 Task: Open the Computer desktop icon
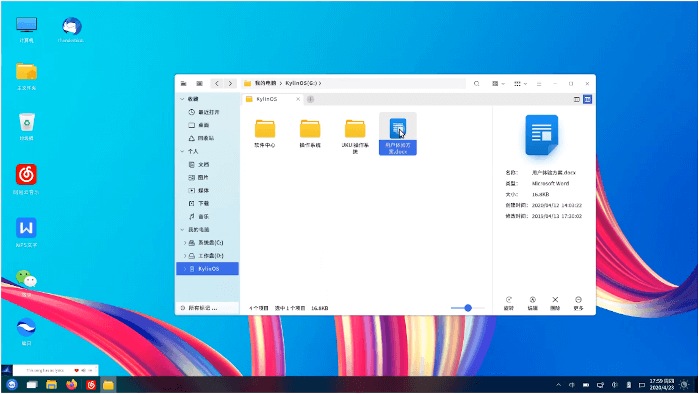[x=26, y=29]
